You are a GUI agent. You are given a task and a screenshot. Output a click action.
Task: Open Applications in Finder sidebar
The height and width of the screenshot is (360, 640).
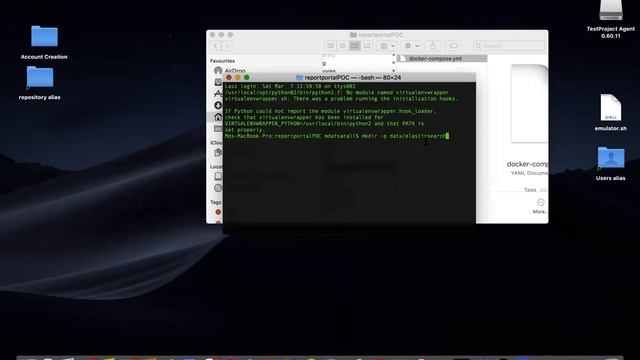(x=218, y=94)
